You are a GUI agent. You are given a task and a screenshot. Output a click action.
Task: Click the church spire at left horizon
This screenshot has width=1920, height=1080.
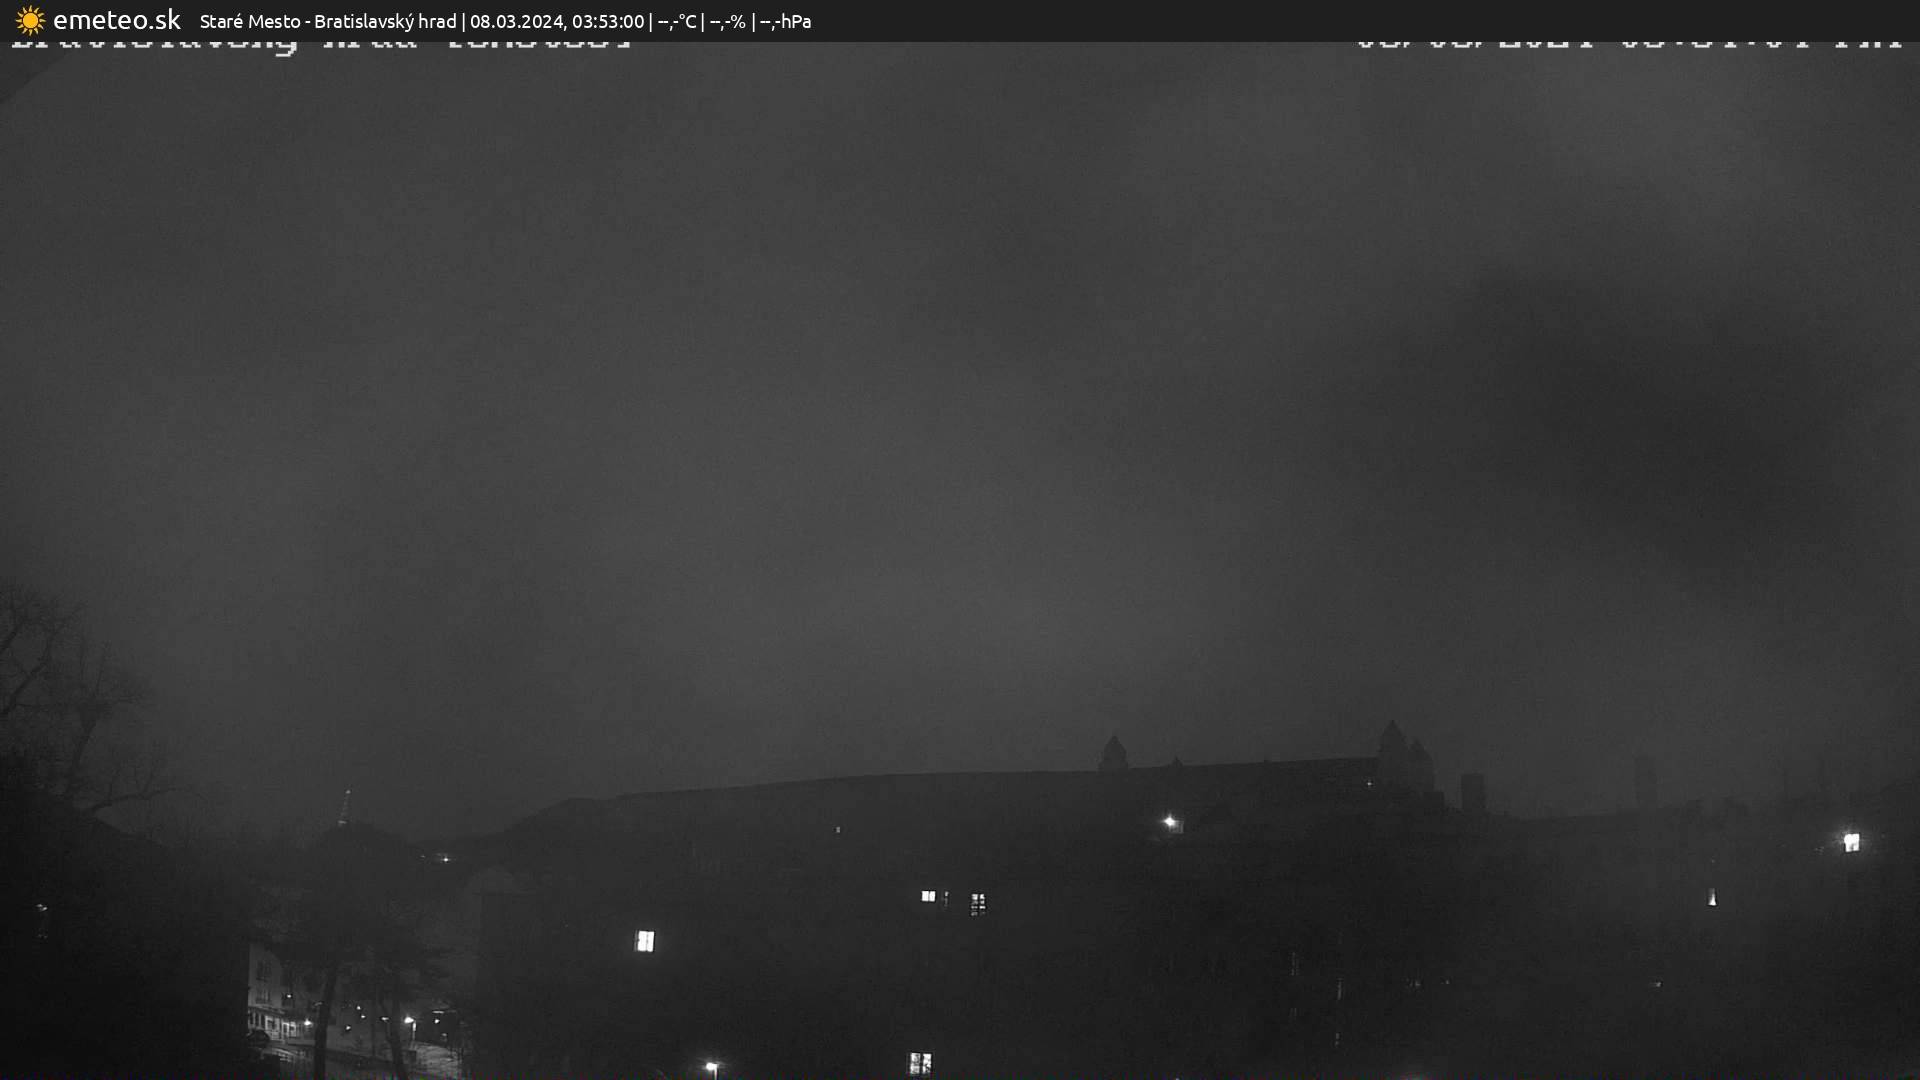[345, 808]
